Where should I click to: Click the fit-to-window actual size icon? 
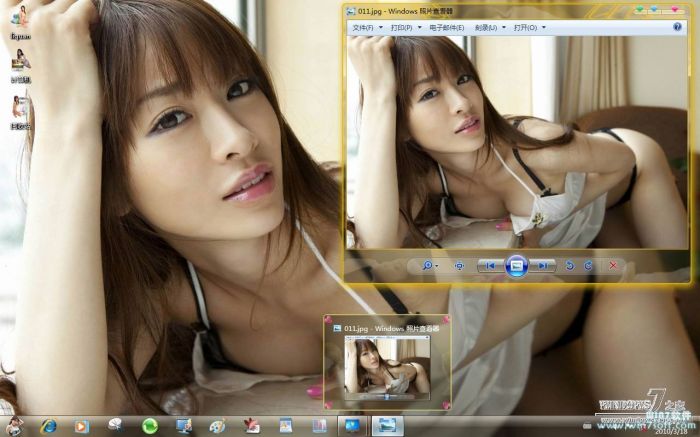coord(459,266)
